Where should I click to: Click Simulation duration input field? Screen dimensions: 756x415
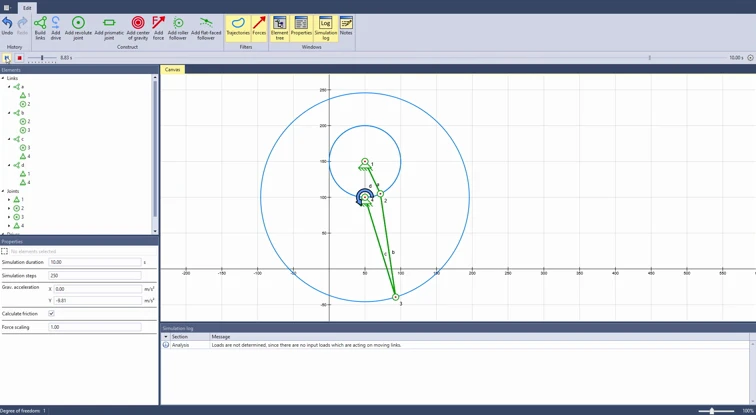[95, 262]
